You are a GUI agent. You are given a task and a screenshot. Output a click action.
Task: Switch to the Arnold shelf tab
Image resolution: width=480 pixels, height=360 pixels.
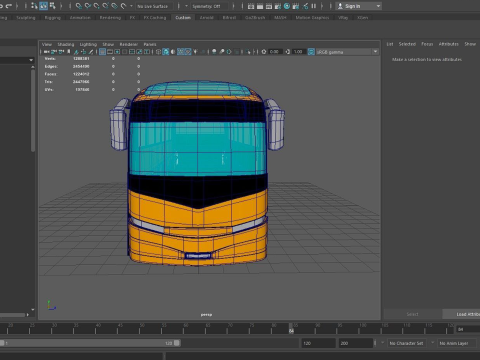click(x=206, y=17)
